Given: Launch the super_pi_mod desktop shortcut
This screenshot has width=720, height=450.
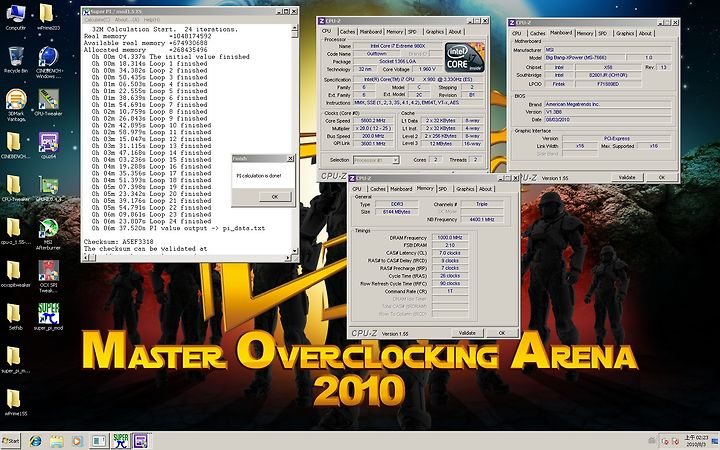Looking at the screenshot, I should point(48,313).
